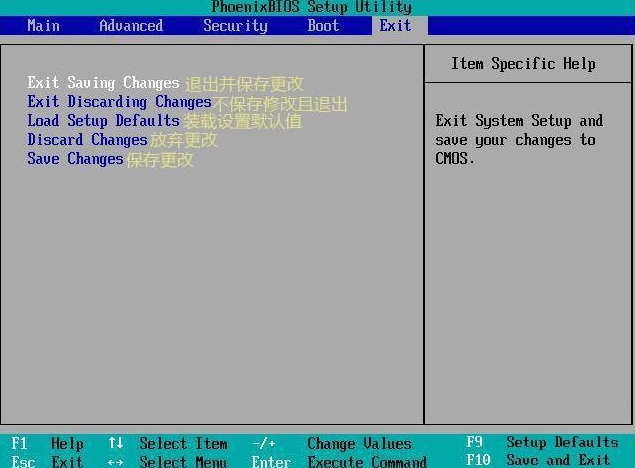The width and height of the screenshot is (635, 468).
Task: Click F10 Save and Exit shortcut
Action: click(x=538, y=460)
